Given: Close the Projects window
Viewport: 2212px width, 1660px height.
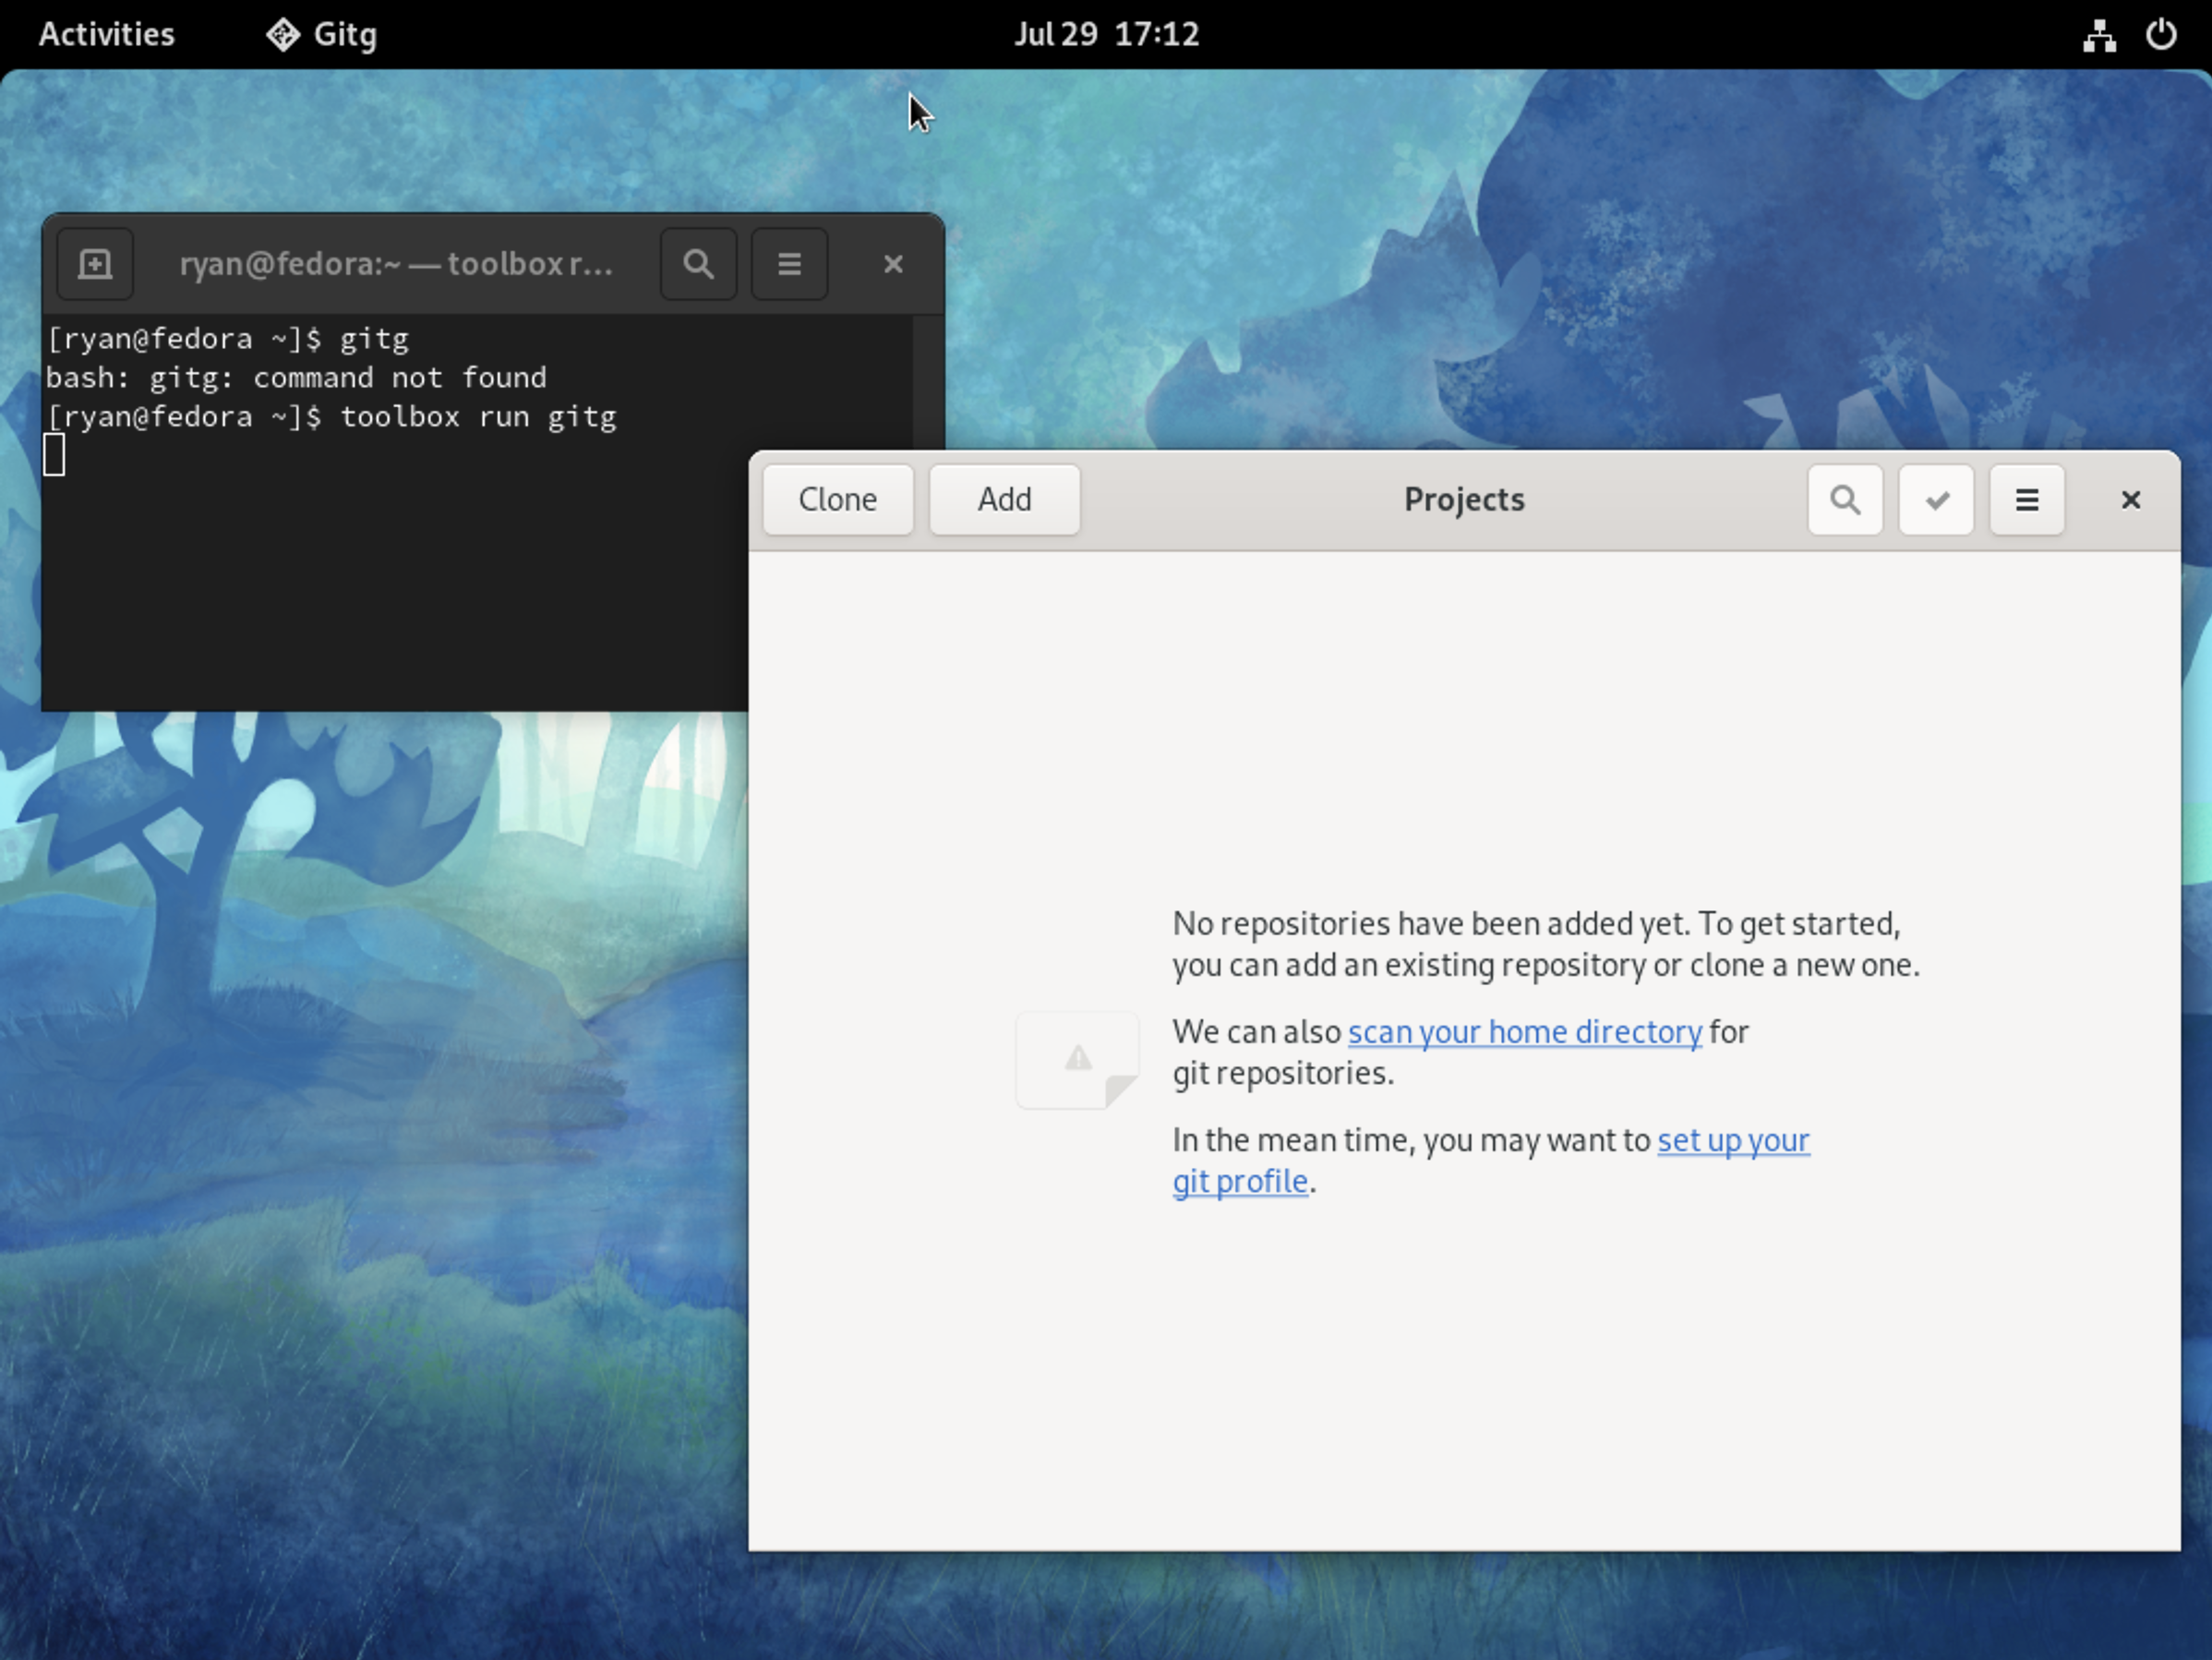Looking at the screenshot, I should point(2130,499).
